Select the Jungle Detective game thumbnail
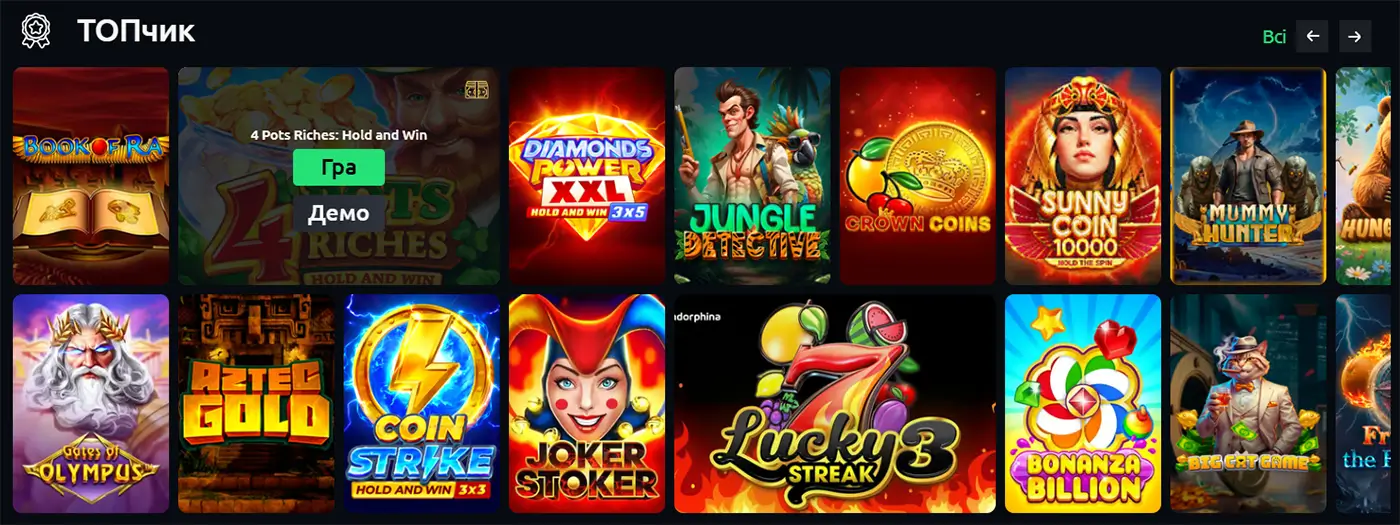 [x=752, y=176]
